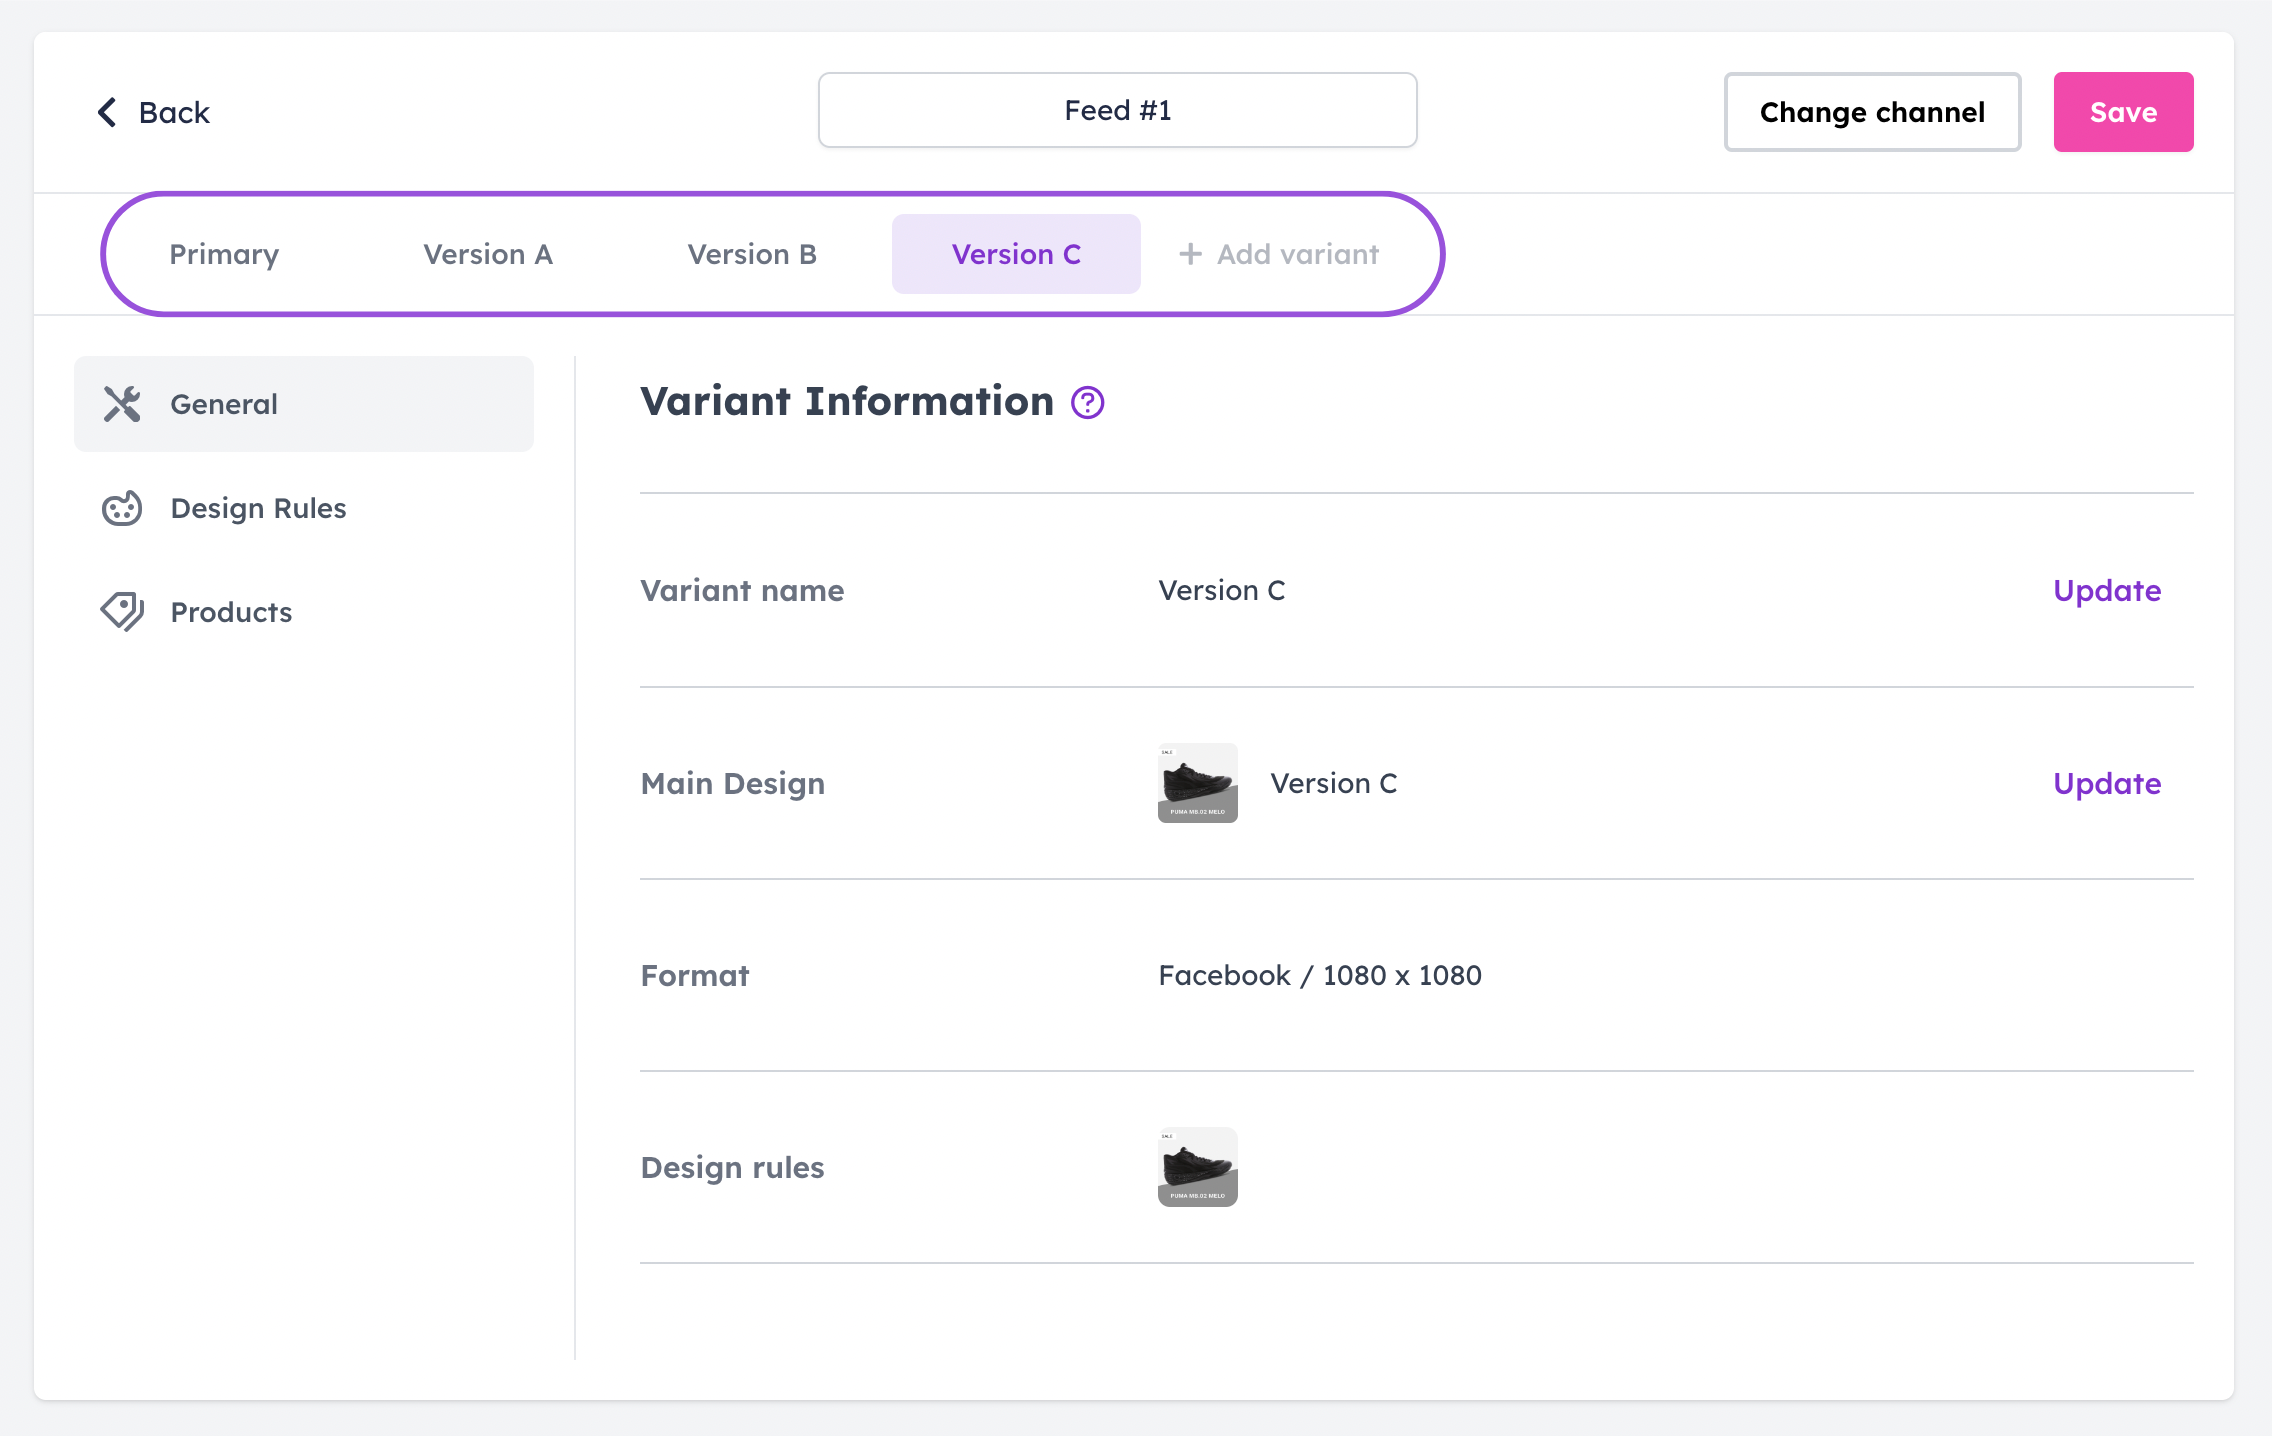Open the Variant Information help icon
Viewport: 2272px width, 1436px height.
pos(1086,402)
